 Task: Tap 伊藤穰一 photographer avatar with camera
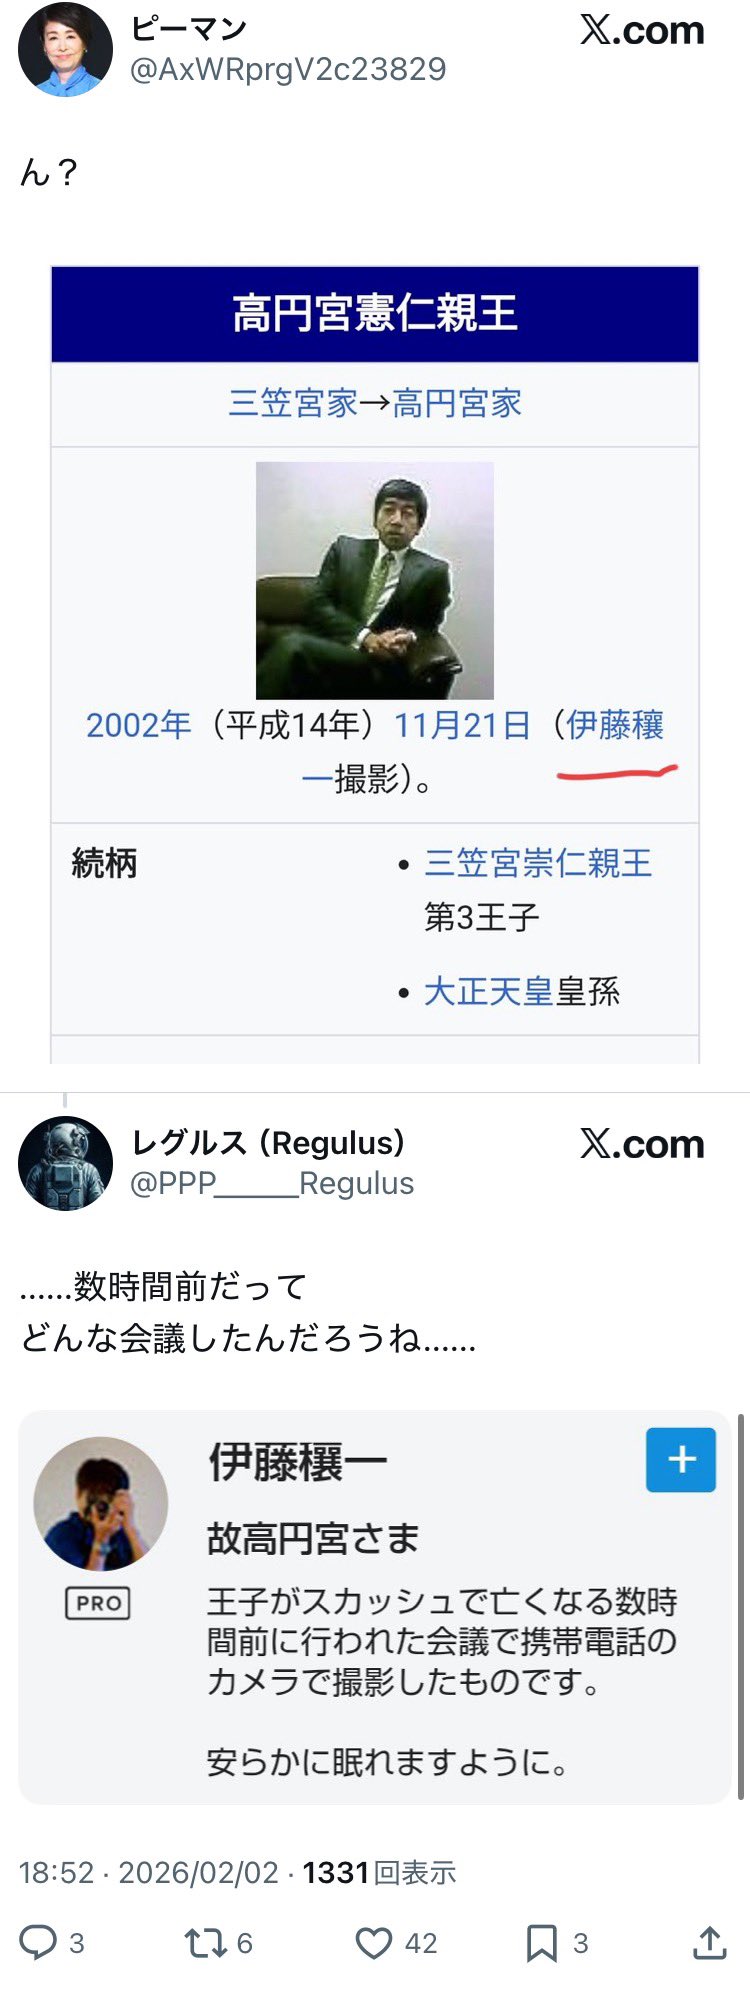coord(101,1504)
